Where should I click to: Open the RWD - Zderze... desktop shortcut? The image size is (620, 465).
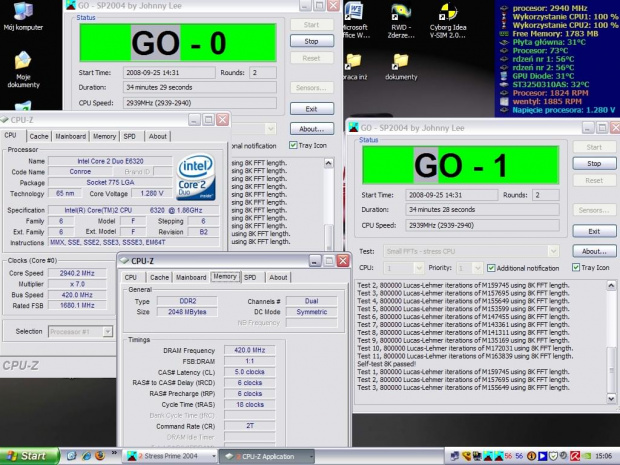click(x=401, y=20)
